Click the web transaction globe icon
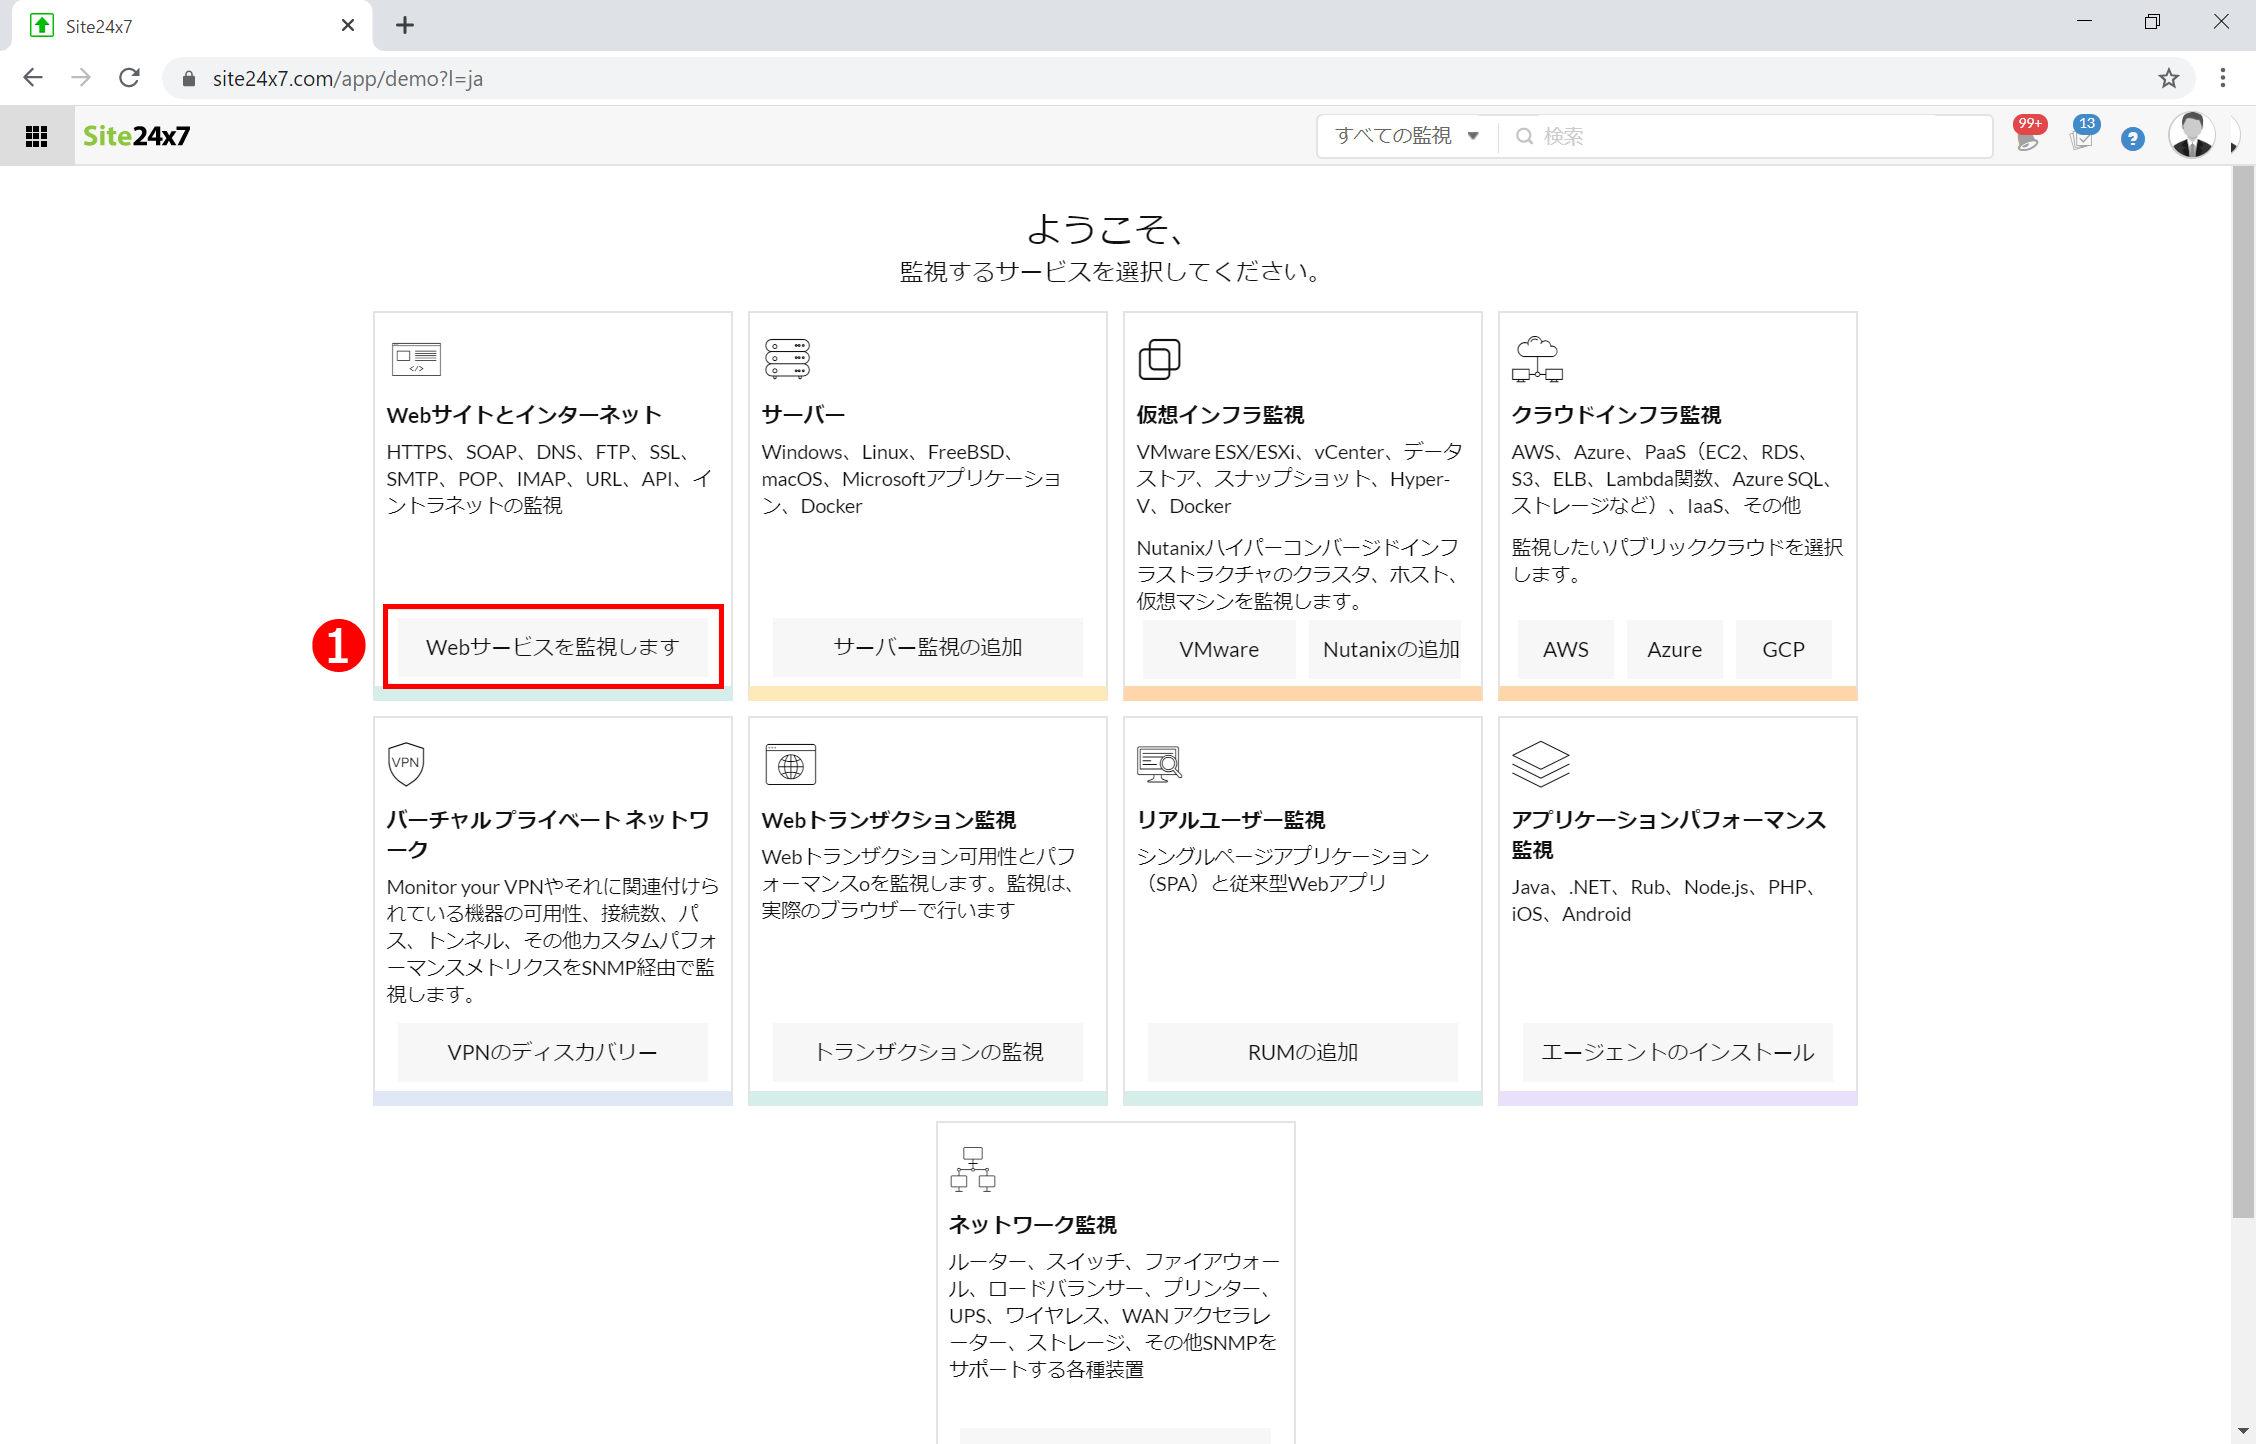The width and height of the screenshot is (2256, 1444). click(790, 764)
